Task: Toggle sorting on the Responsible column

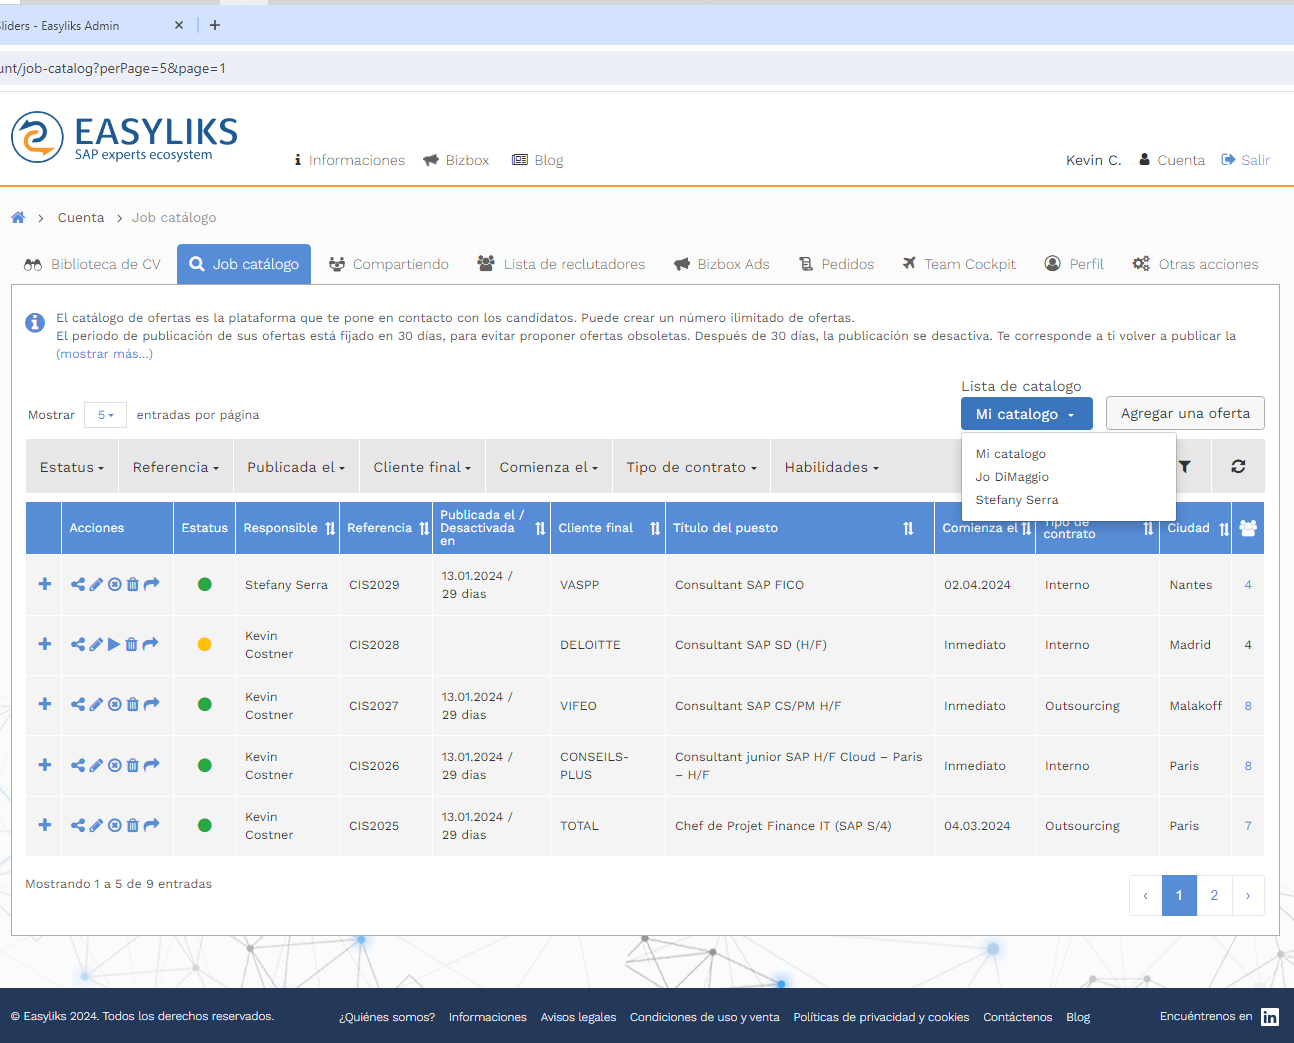Action: 330,529
